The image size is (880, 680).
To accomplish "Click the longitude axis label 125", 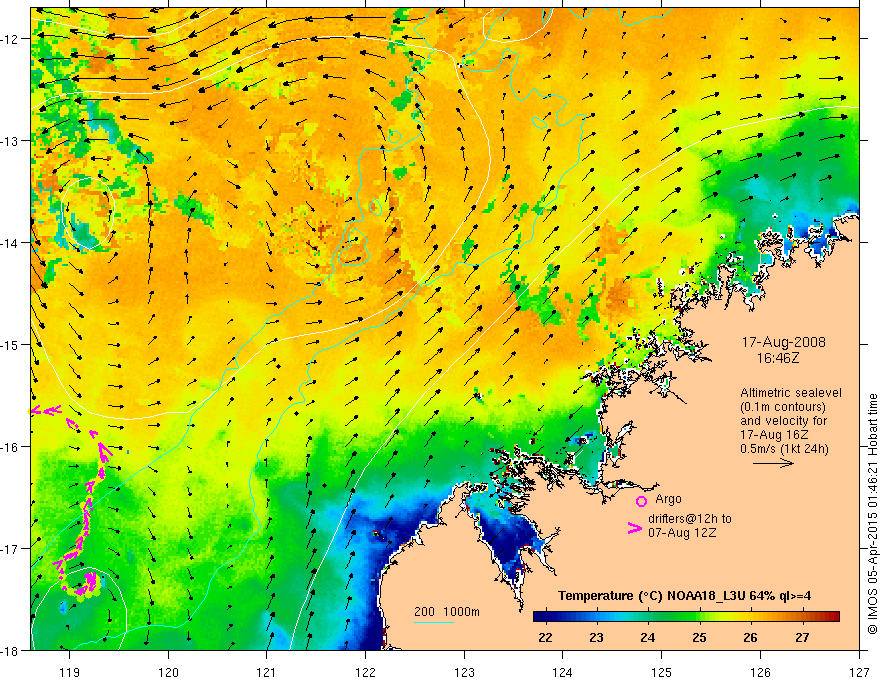I will (662, 672).
